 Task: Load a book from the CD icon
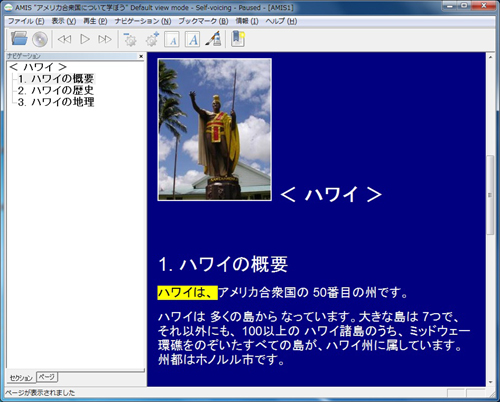coord(40,39)
